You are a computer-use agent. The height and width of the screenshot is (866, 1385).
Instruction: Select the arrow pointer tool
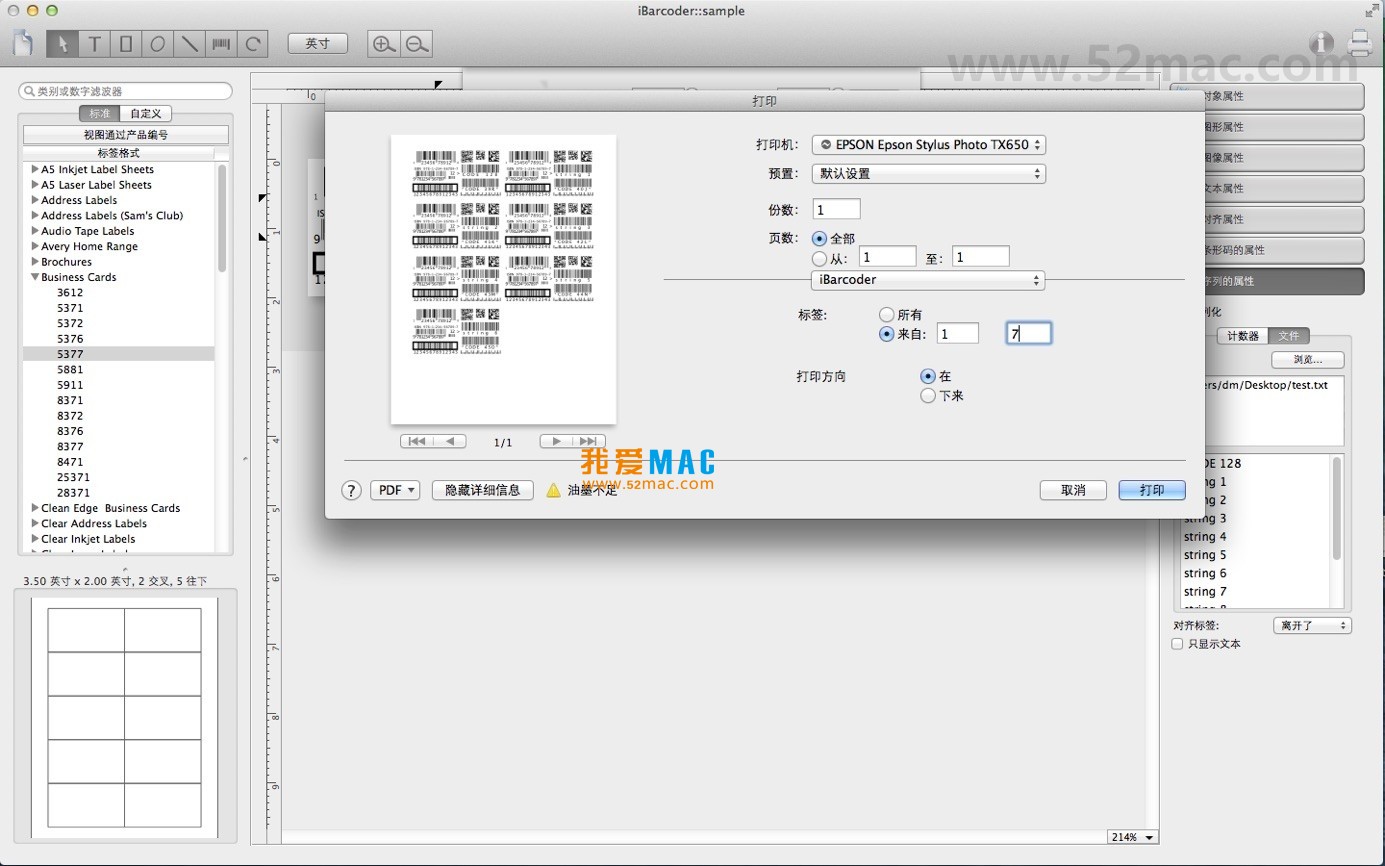pos(62,44)
